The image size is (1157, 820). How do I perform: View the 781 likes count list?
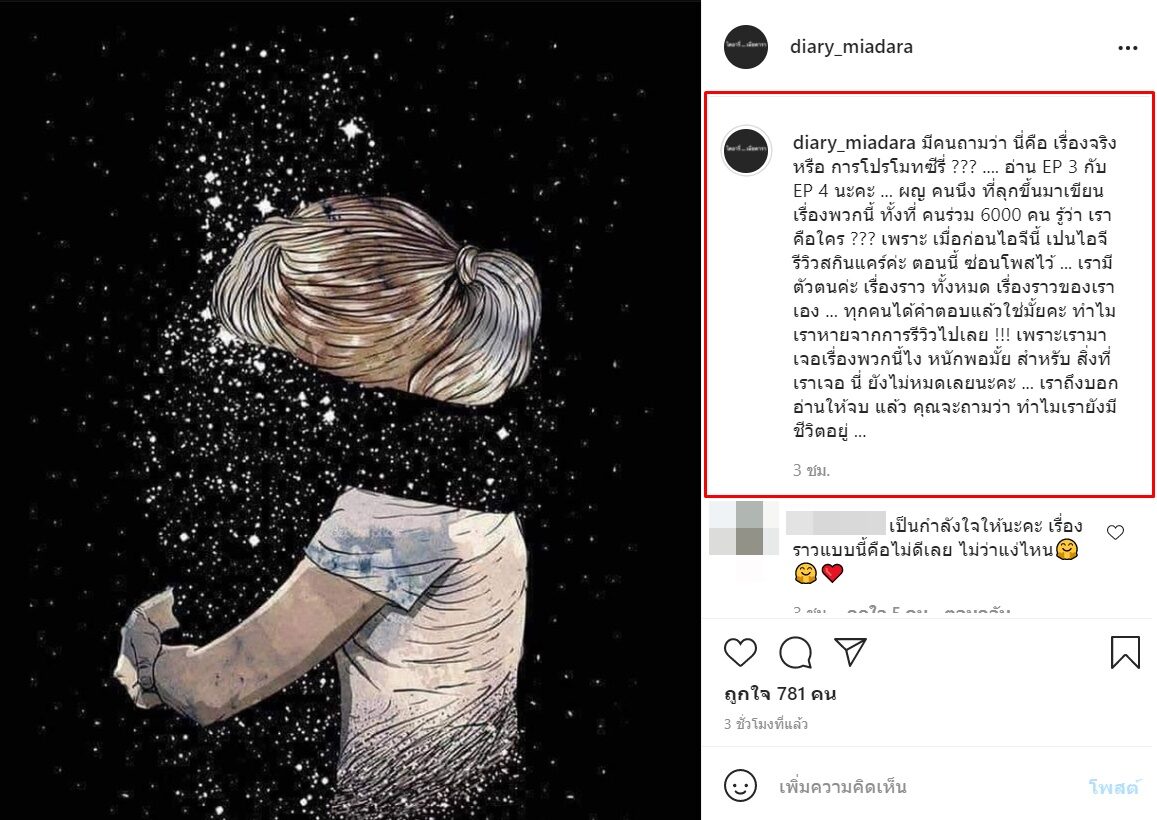780,694
